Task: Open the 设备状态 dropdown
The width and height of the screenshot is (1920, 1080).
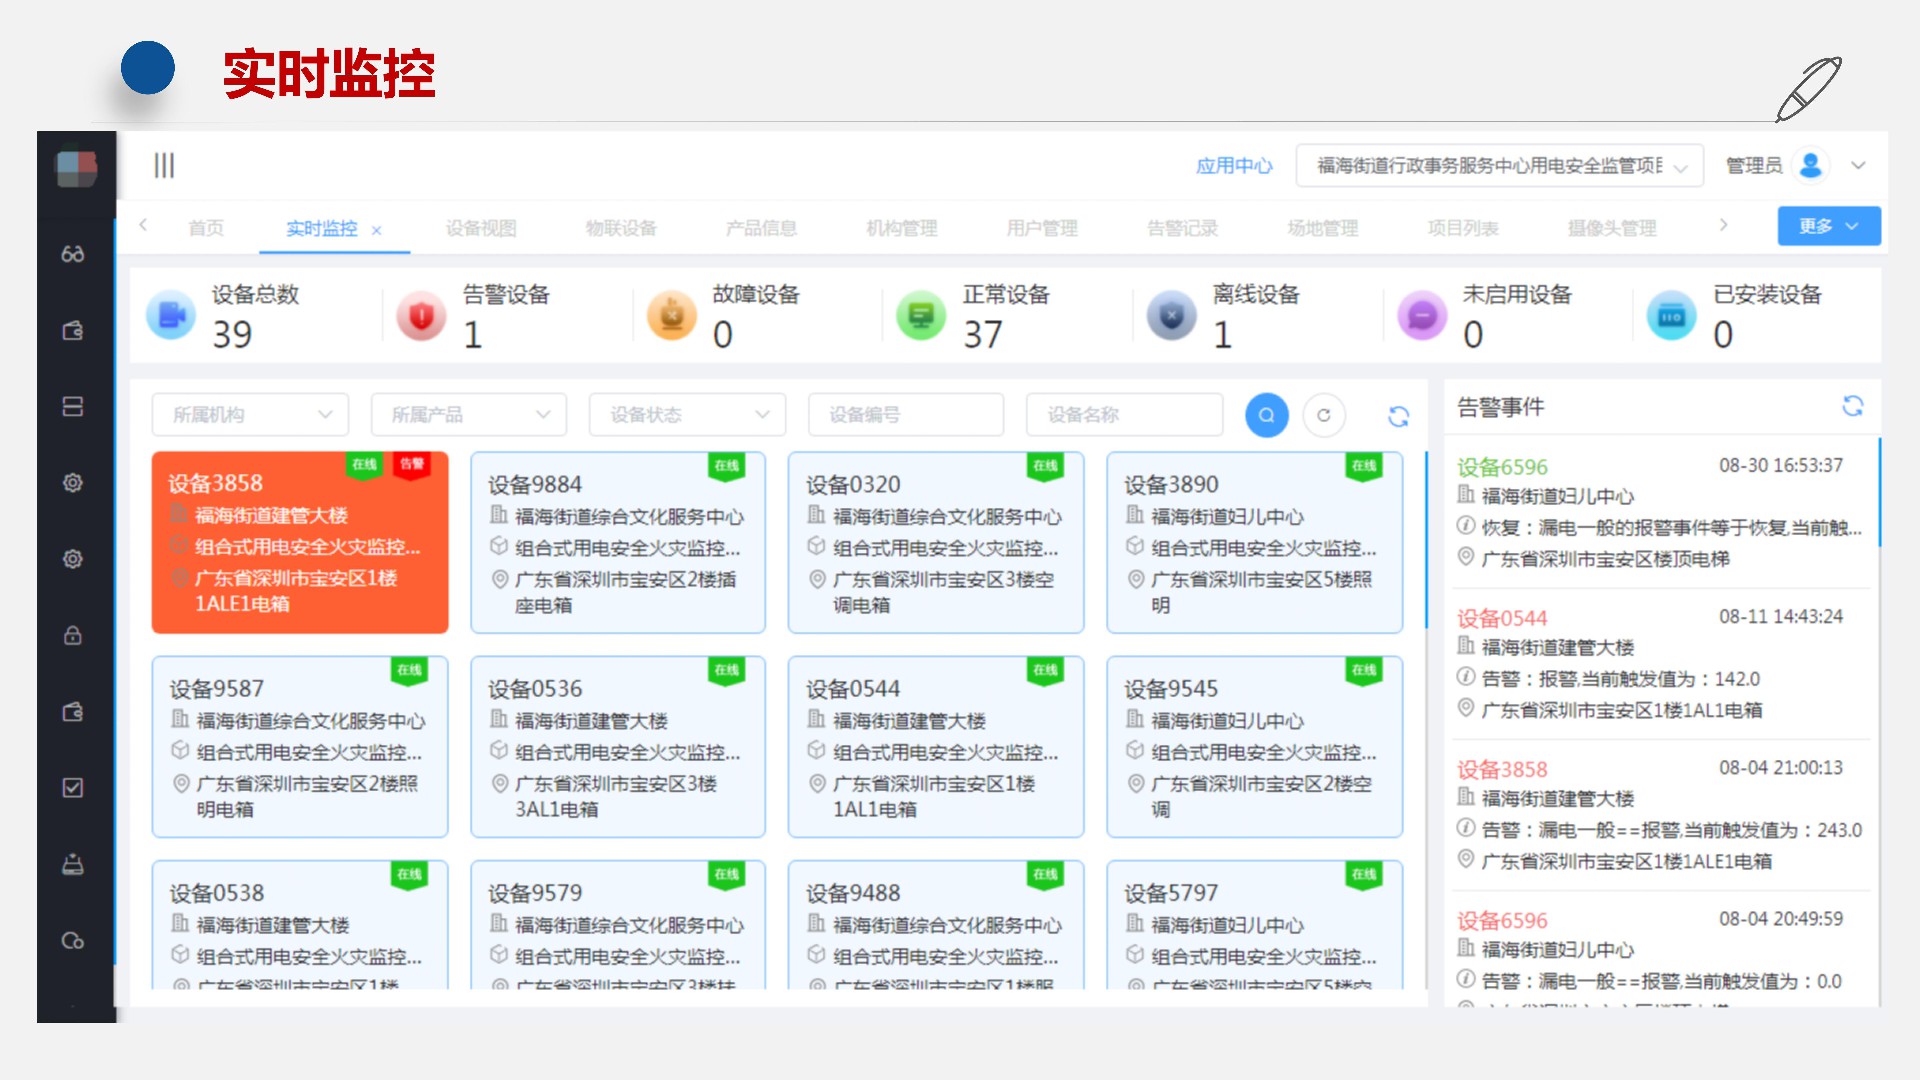Action: point(687,414)
